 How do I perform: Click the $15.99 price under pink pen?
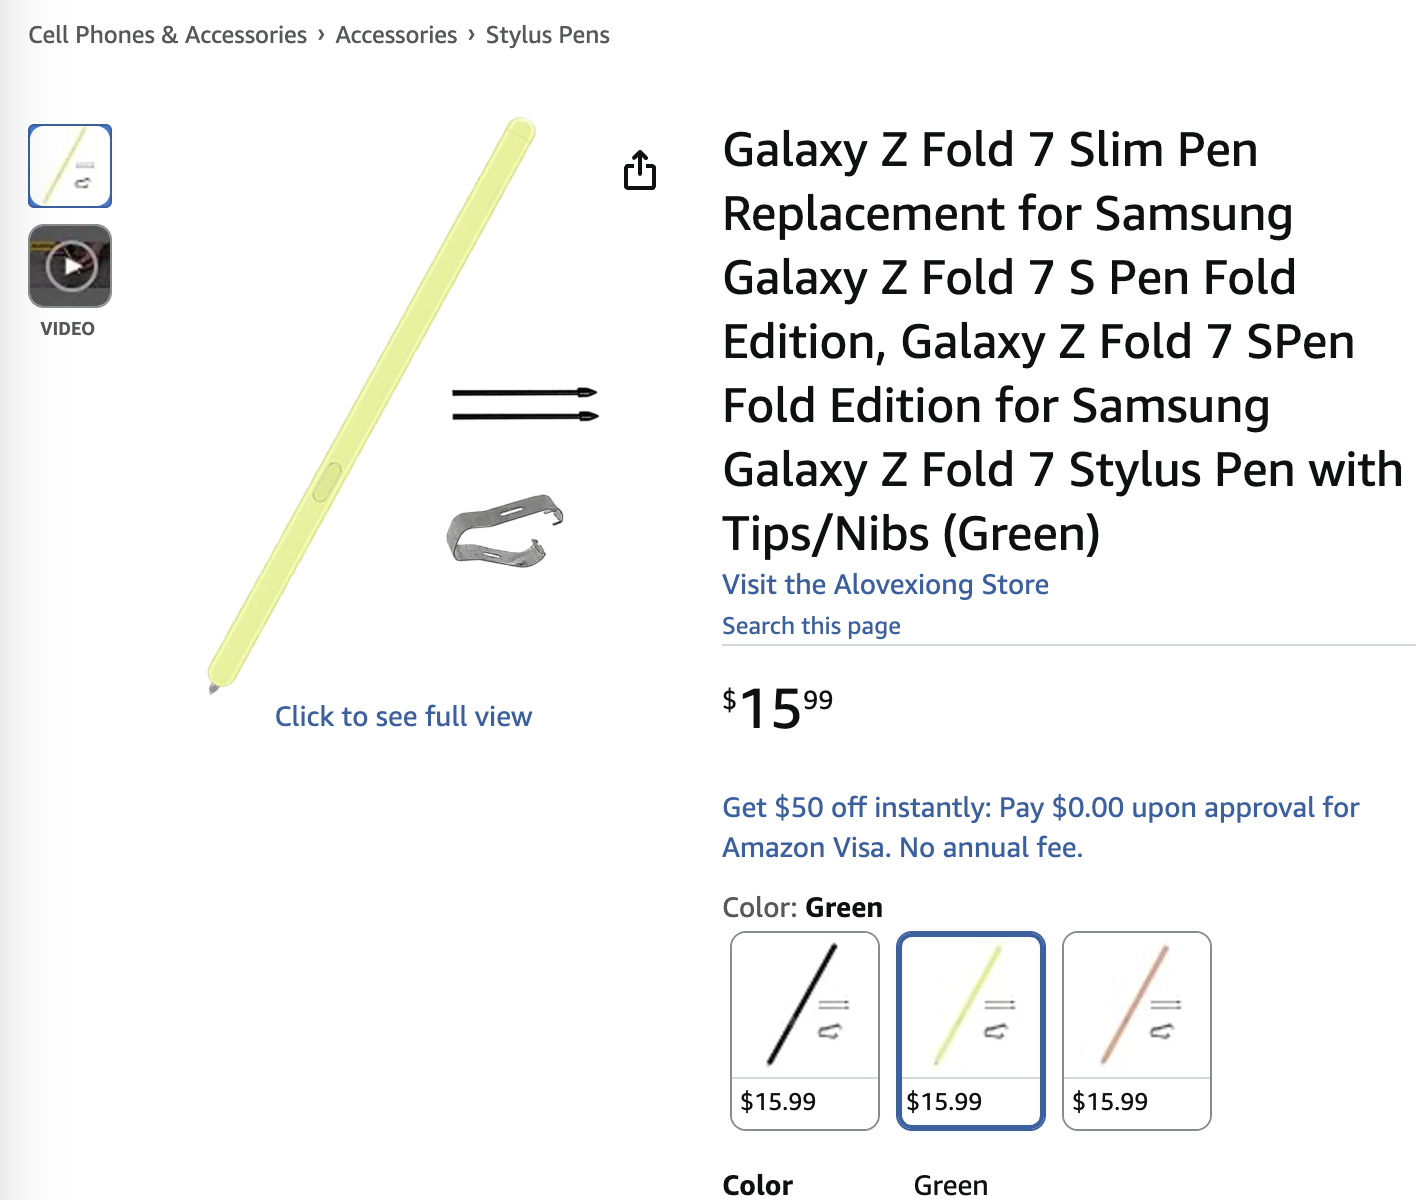coord(1110,1102)
